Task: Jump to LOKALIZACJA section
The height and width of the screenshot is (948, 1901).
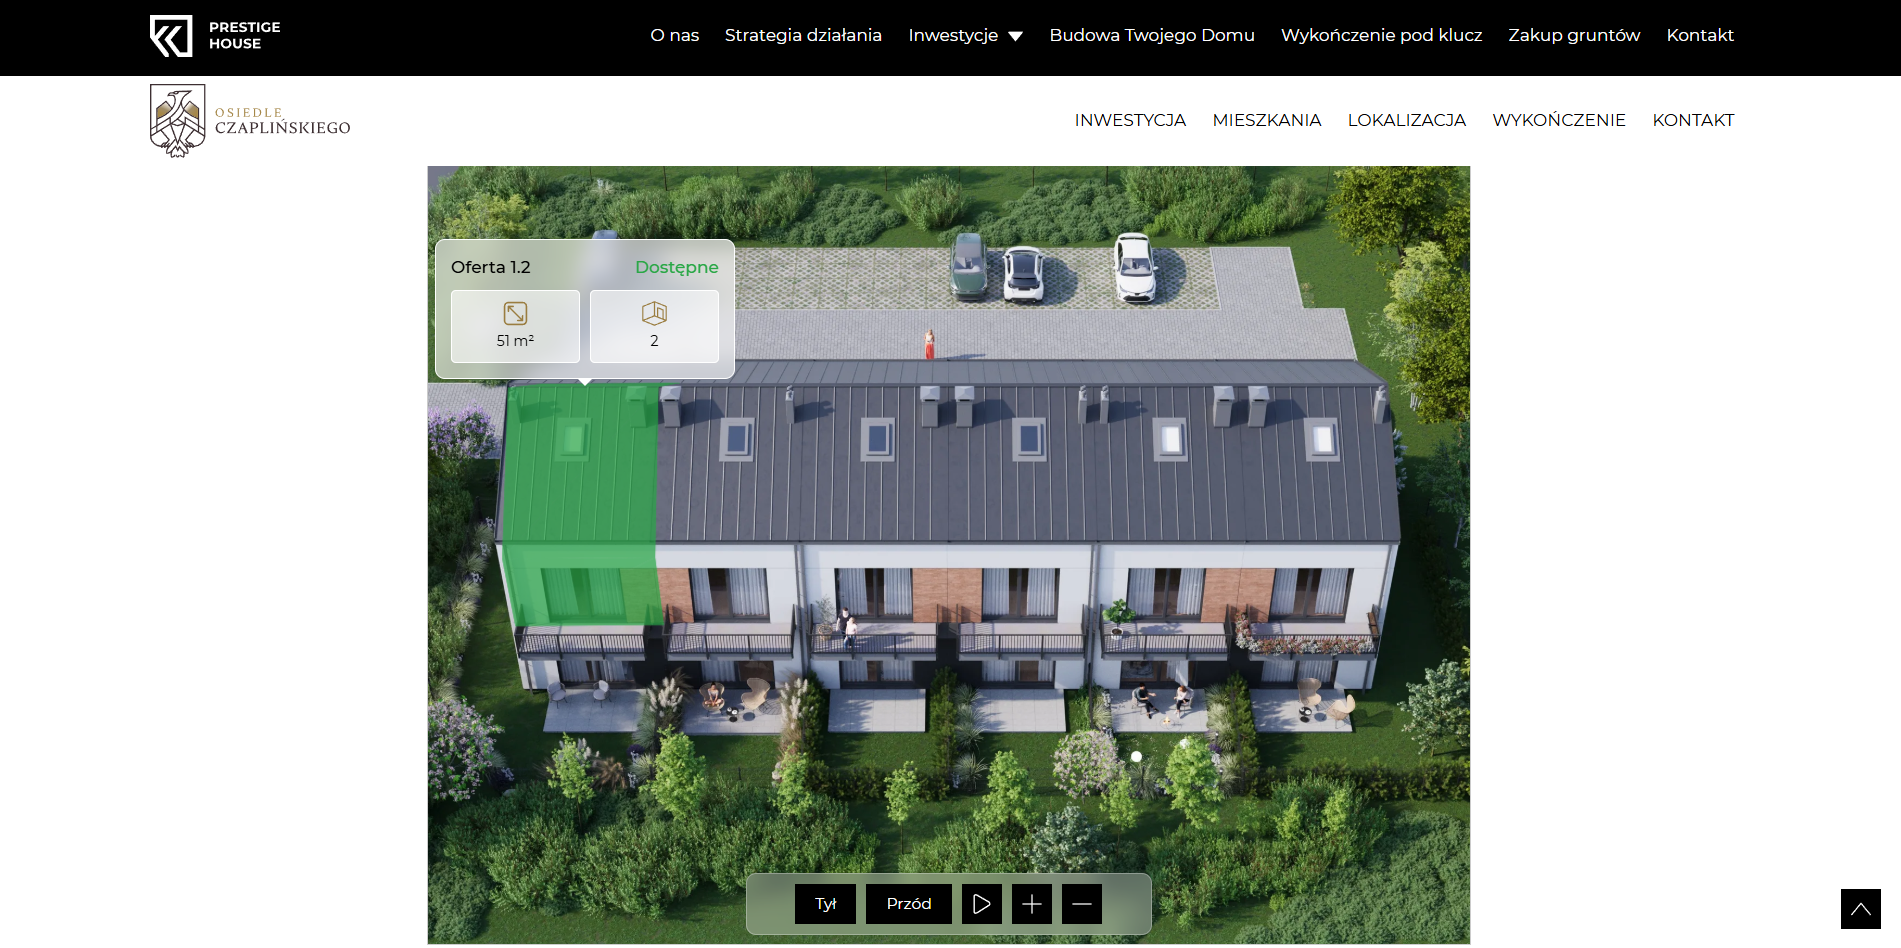Action: point(1407,120)
